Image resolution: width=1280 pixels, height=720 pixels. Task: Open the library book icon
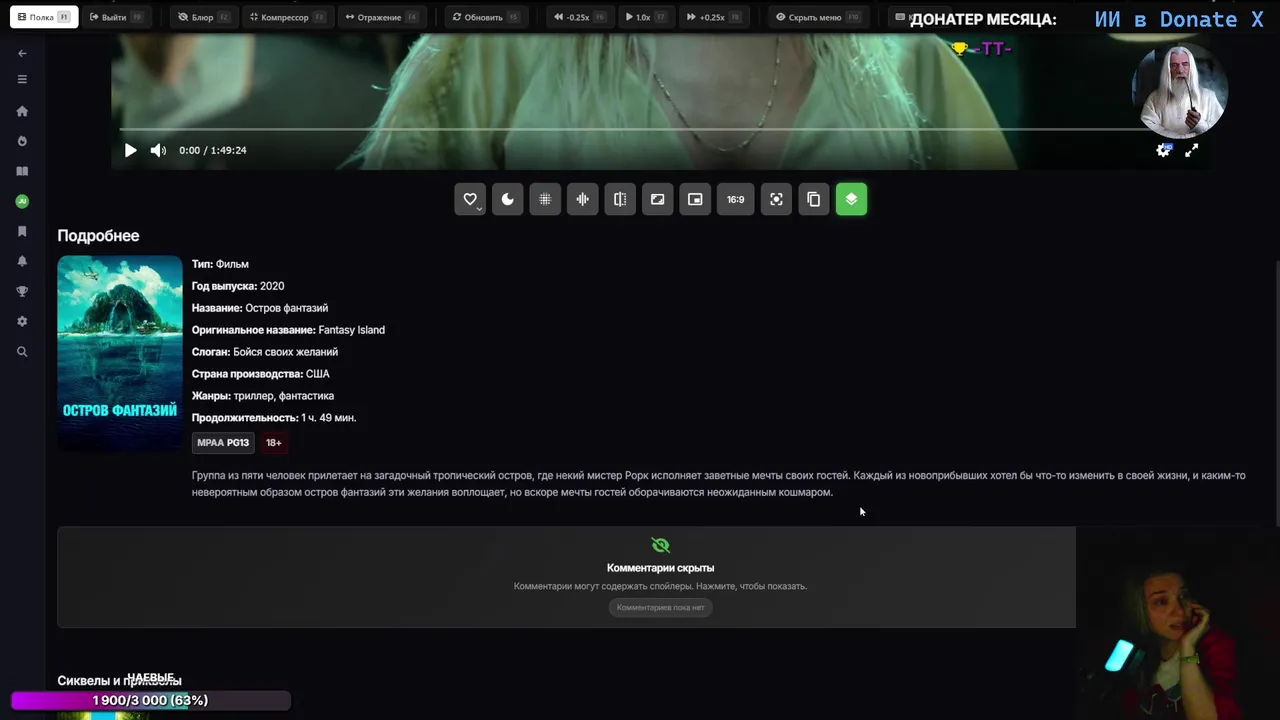point(22,171)
